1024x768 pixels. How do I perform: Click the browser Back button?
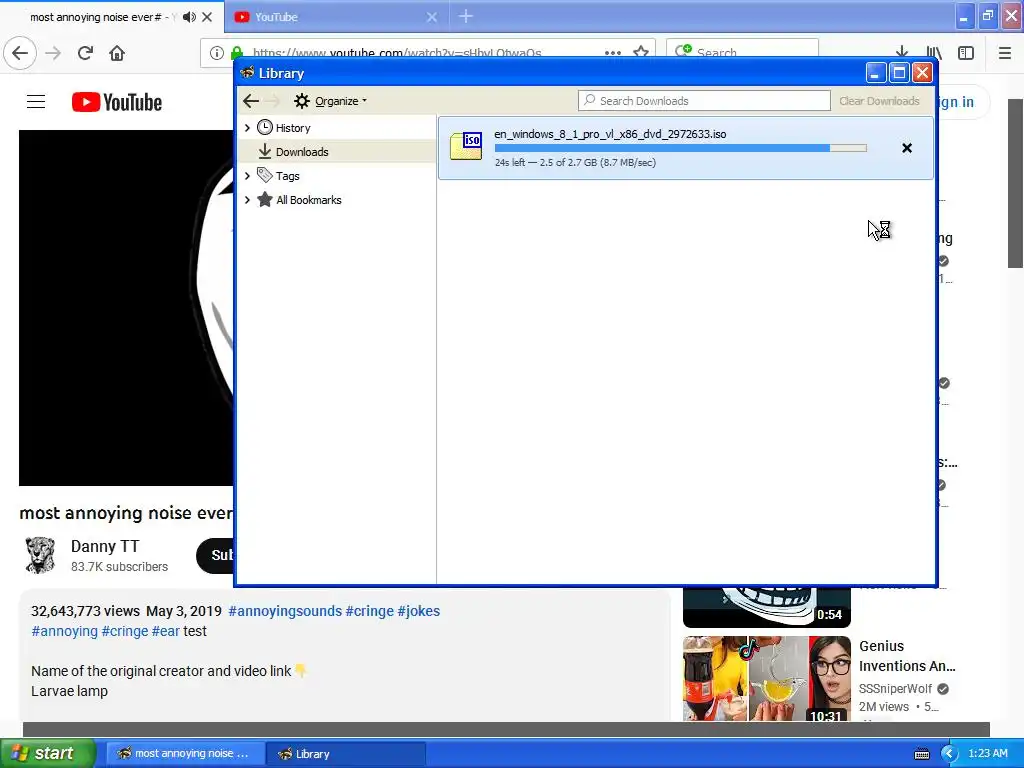click(20, 53)
